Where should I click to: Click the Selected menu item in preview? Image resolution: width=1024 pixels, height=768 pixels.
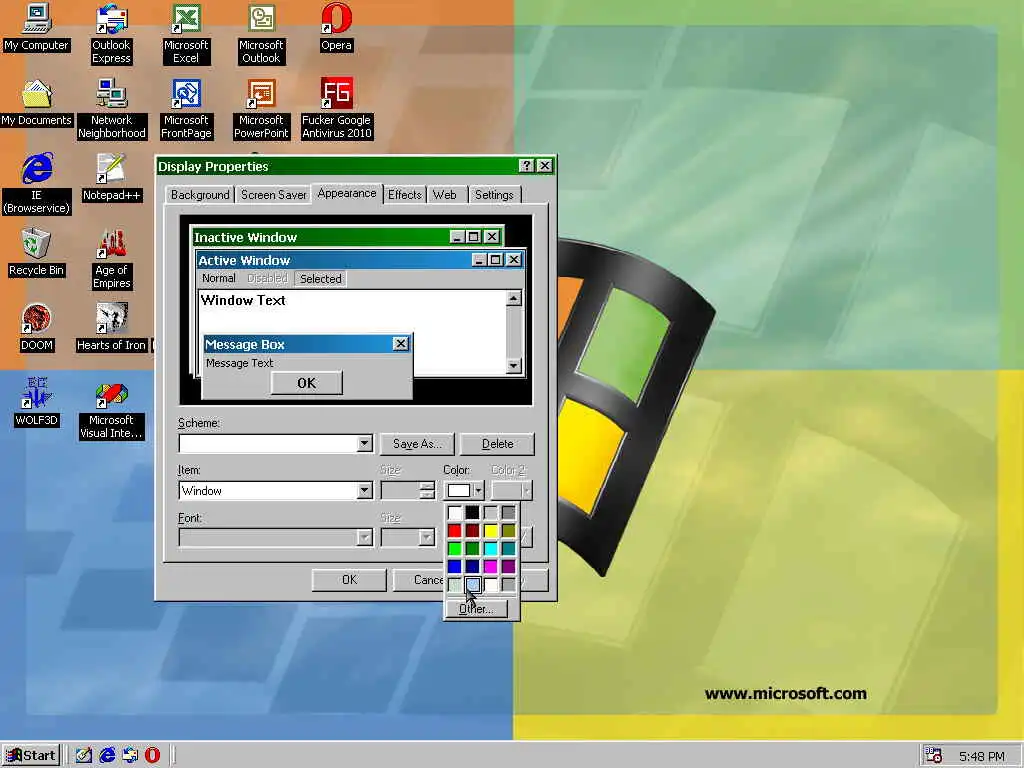(321, 279)
